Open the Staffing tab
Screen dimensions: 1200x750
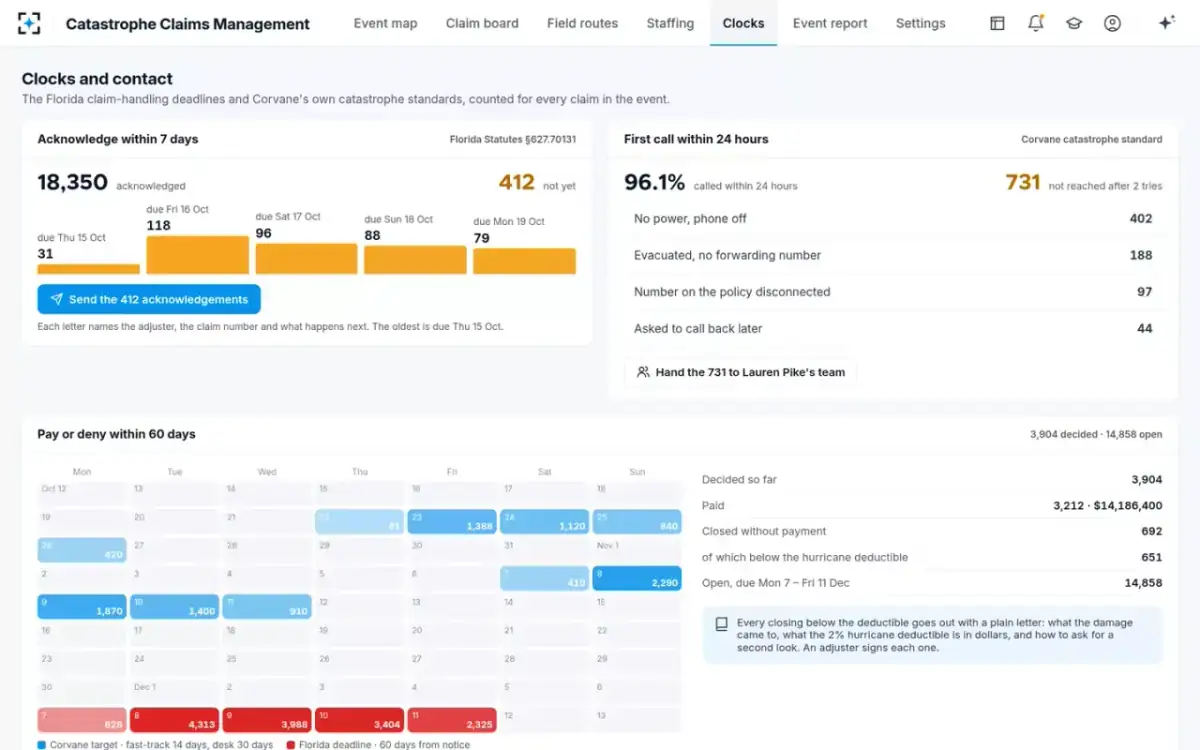pyautogui.click(x=670, y=23)
